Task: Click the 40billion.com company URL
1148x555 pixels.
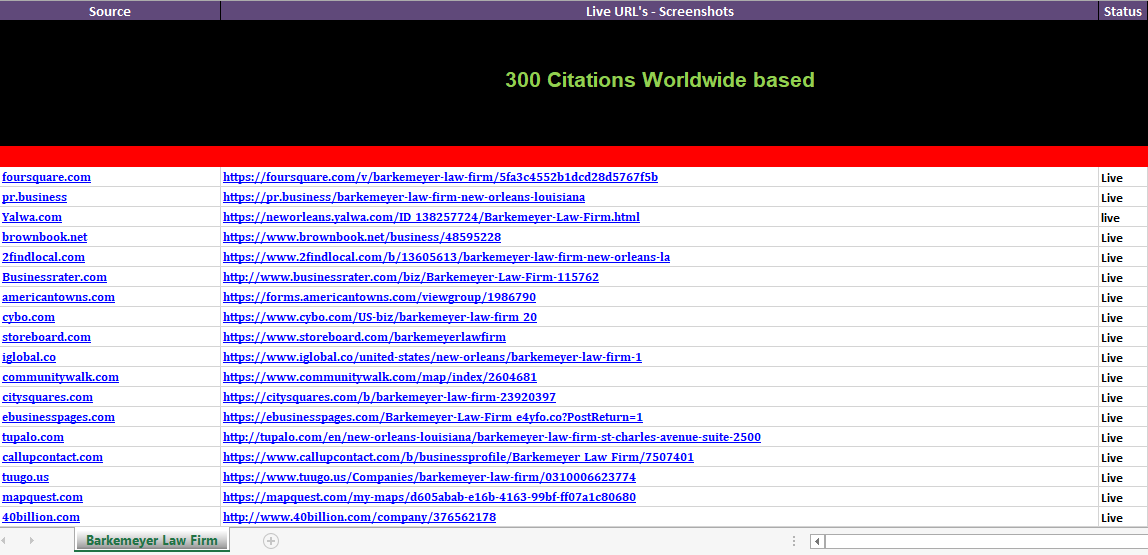Action: tap(359, 517)
